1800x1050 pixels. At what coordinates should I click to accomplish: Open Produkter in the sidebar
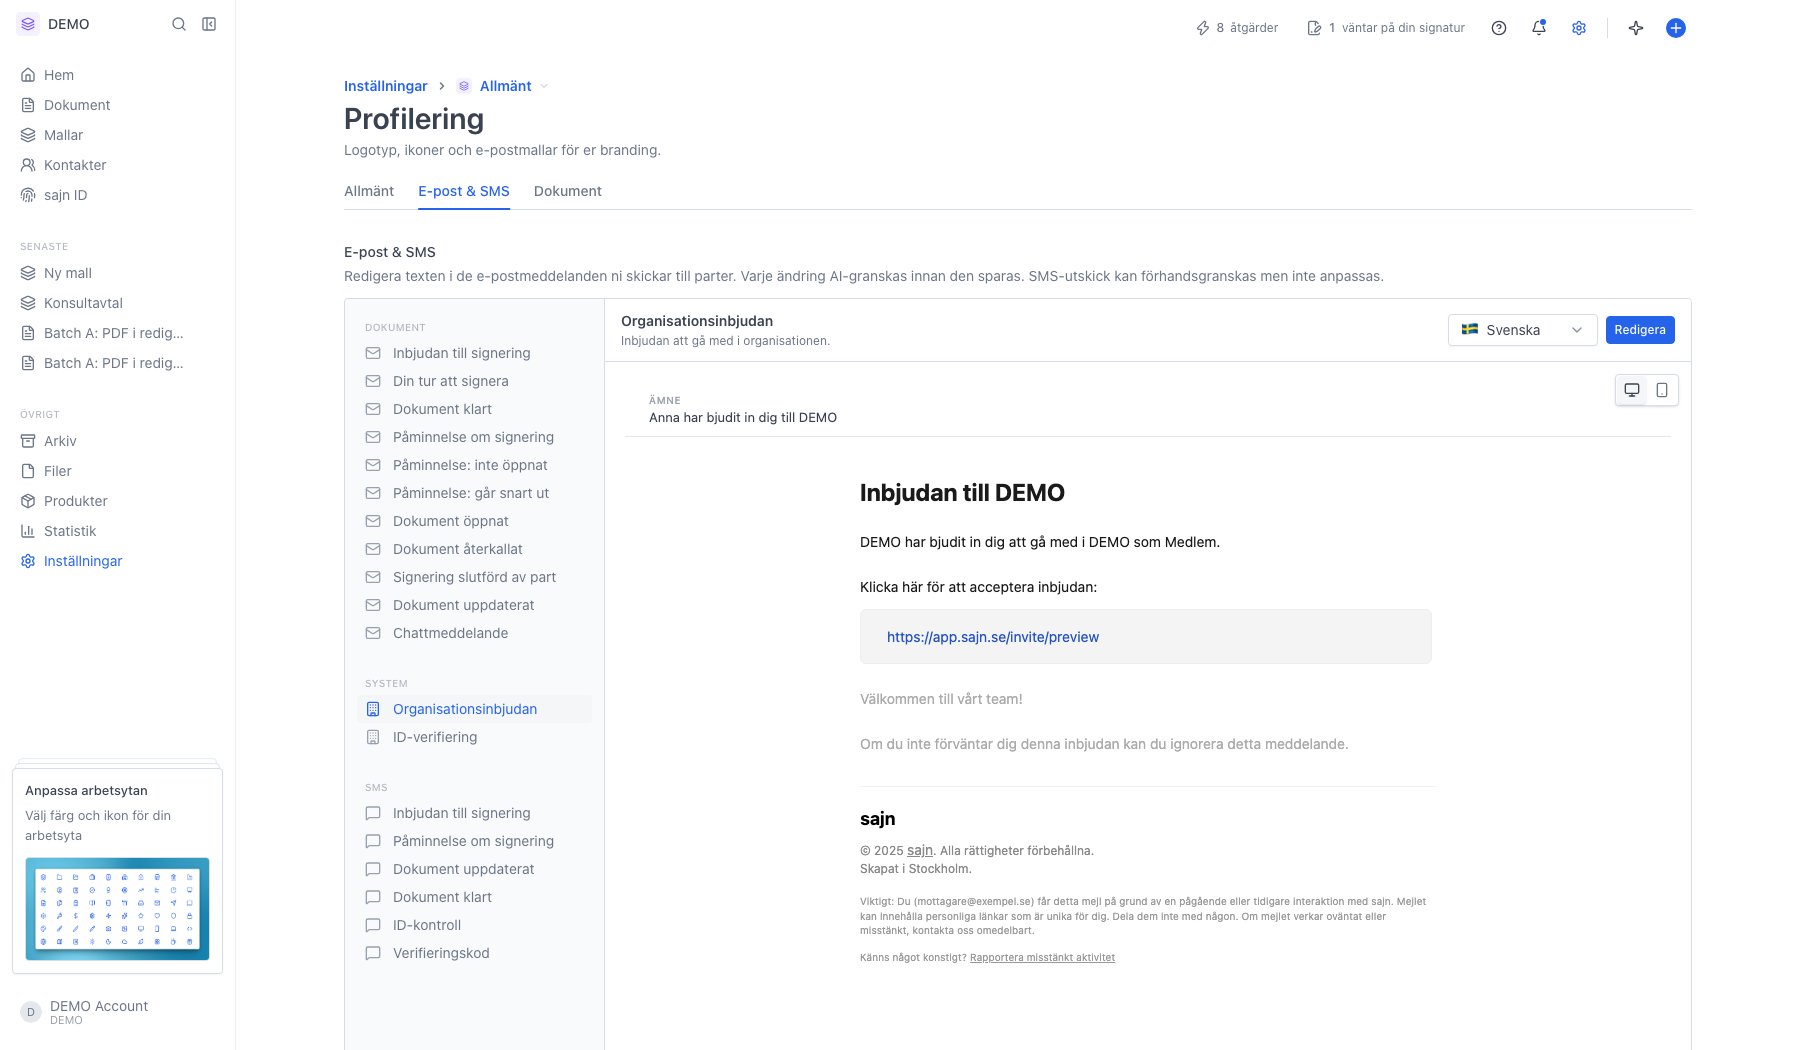118,501
